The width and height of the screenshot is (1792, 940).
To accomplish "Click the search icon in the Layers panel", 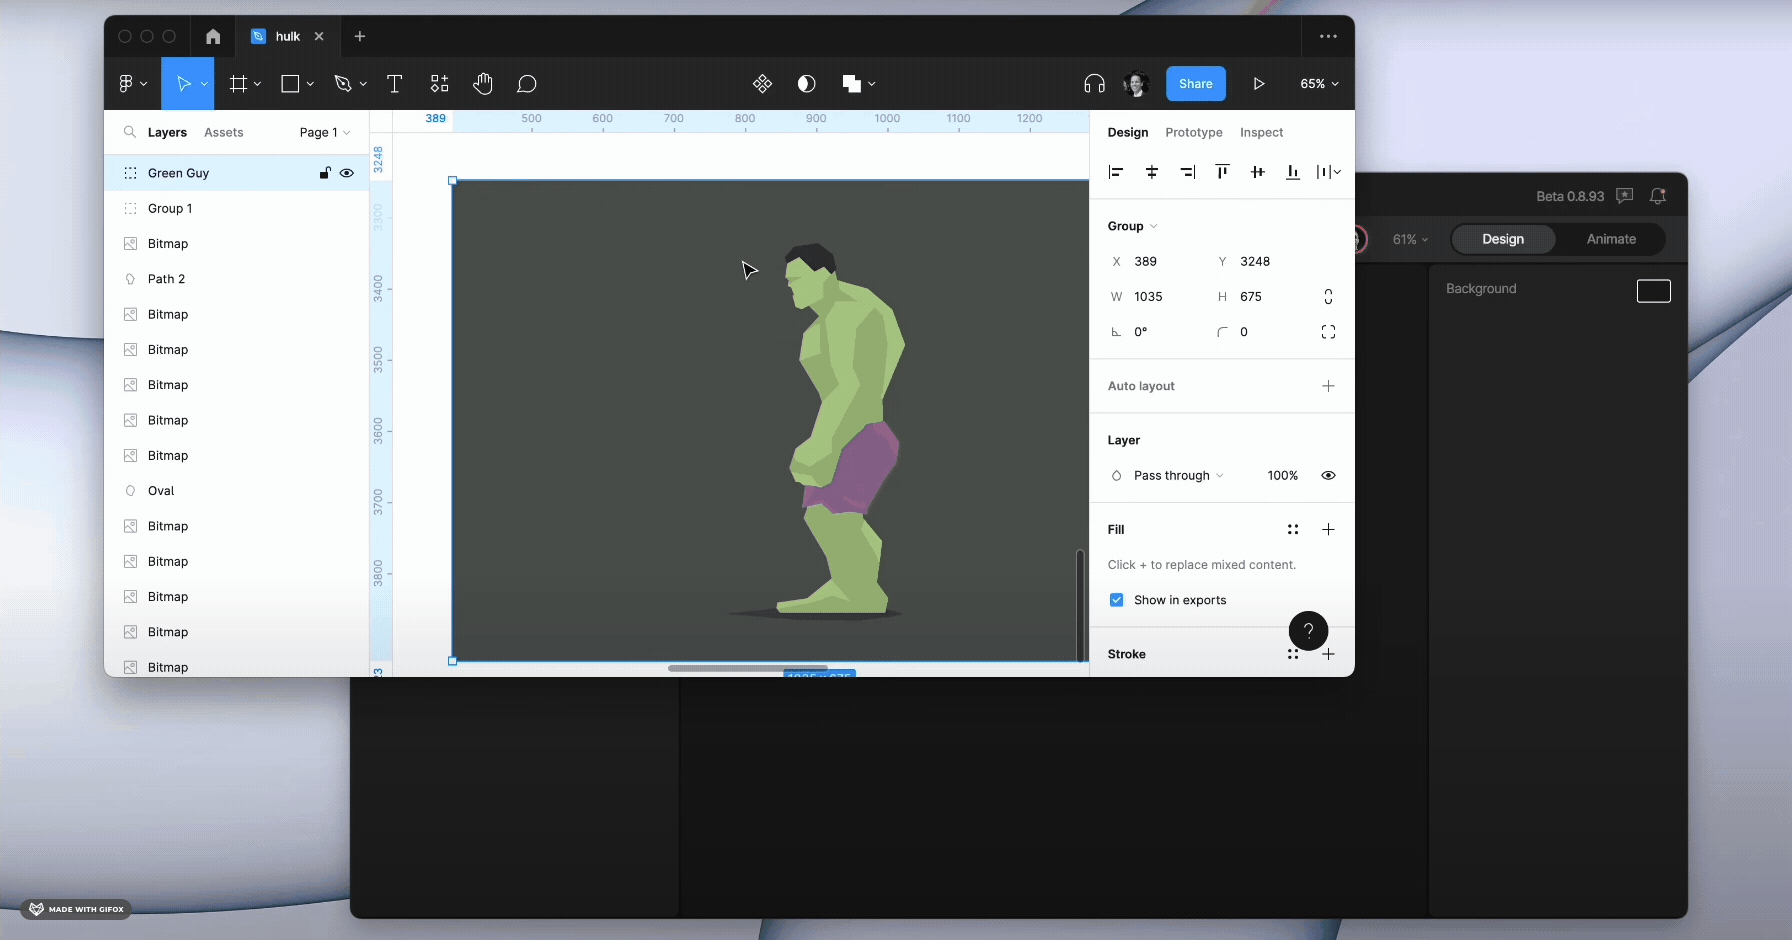I will click(x=130, y=132).
